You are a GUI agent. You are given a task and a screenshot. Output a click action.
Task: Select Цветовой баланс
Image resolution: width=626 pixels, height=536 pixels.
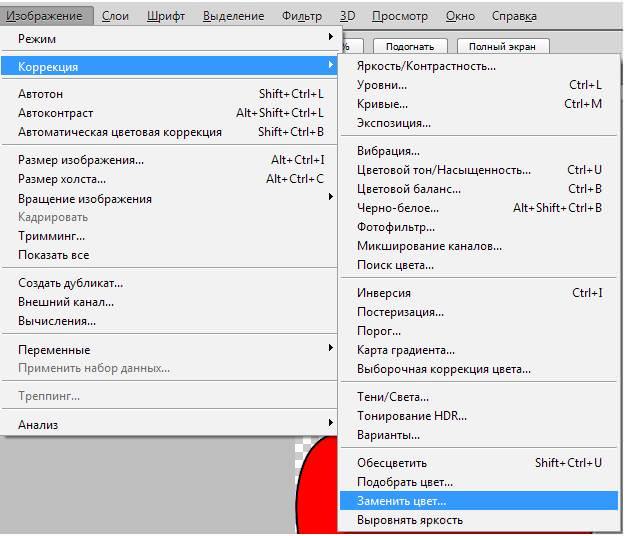pyautogui.click(x=478, y=189)
